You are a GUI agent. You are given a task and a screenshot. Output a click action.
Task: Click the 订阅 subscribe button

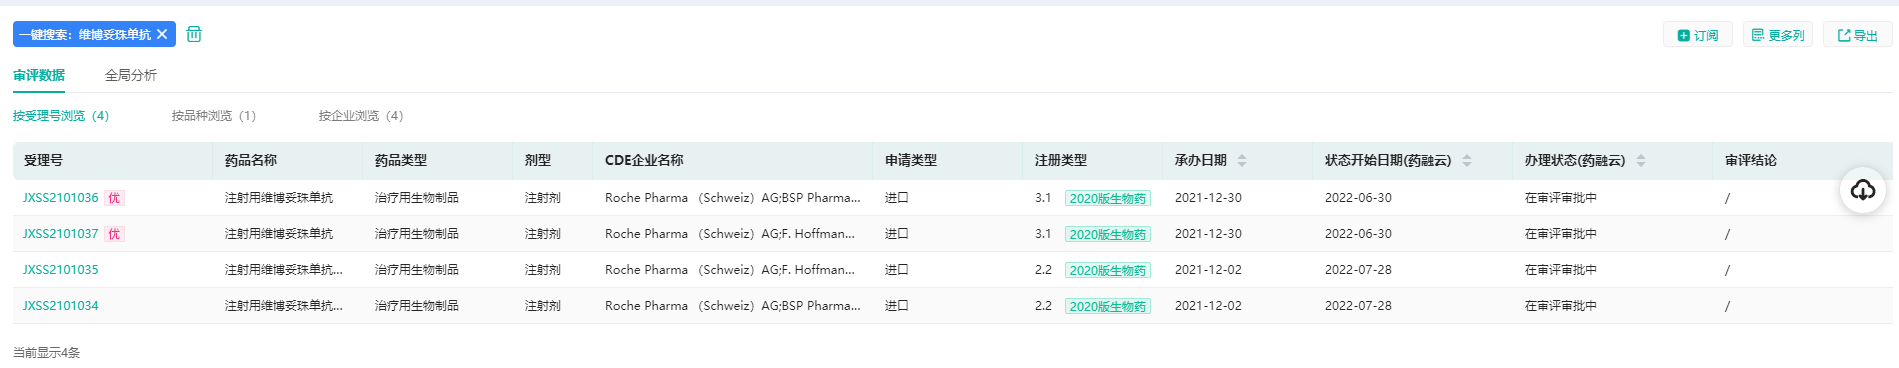1698,35
